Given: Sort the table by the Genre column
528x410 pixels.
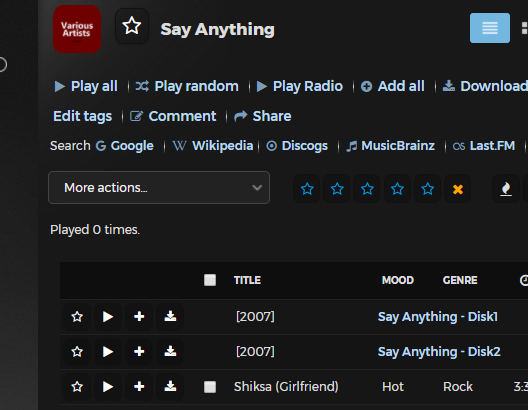Looking at the screenshot, I should pyautogui.click(x=460, y=280).
